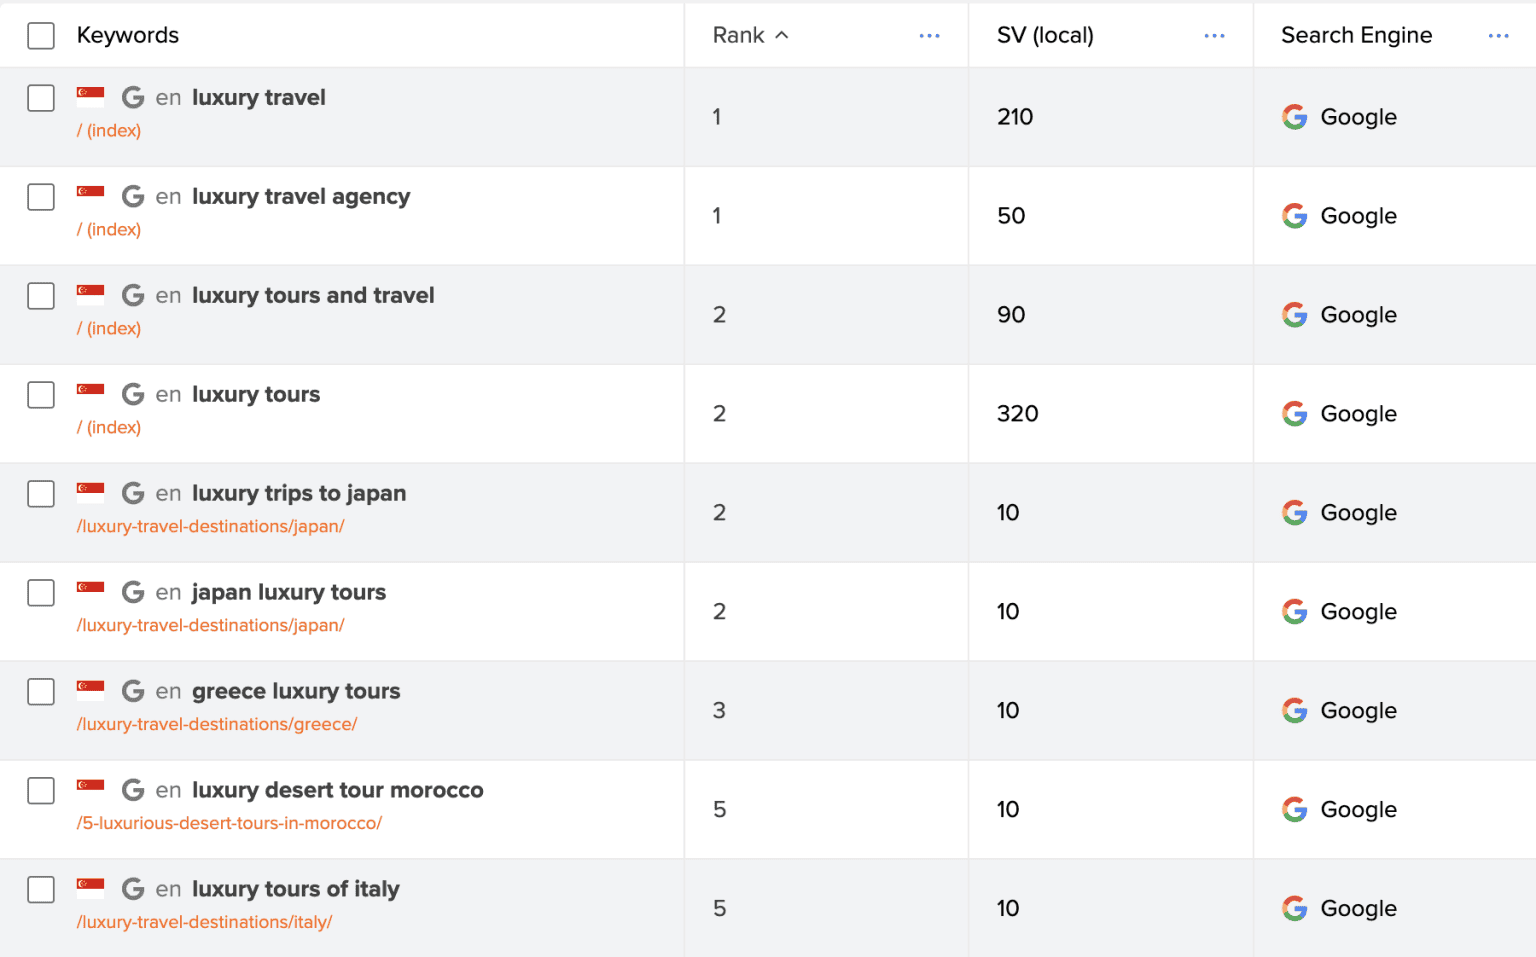Image resolution: width=1536 pixels, height=957 pixels.
Task: Toggle Rank sort direction arrow
Action: [x=782, y=35]
